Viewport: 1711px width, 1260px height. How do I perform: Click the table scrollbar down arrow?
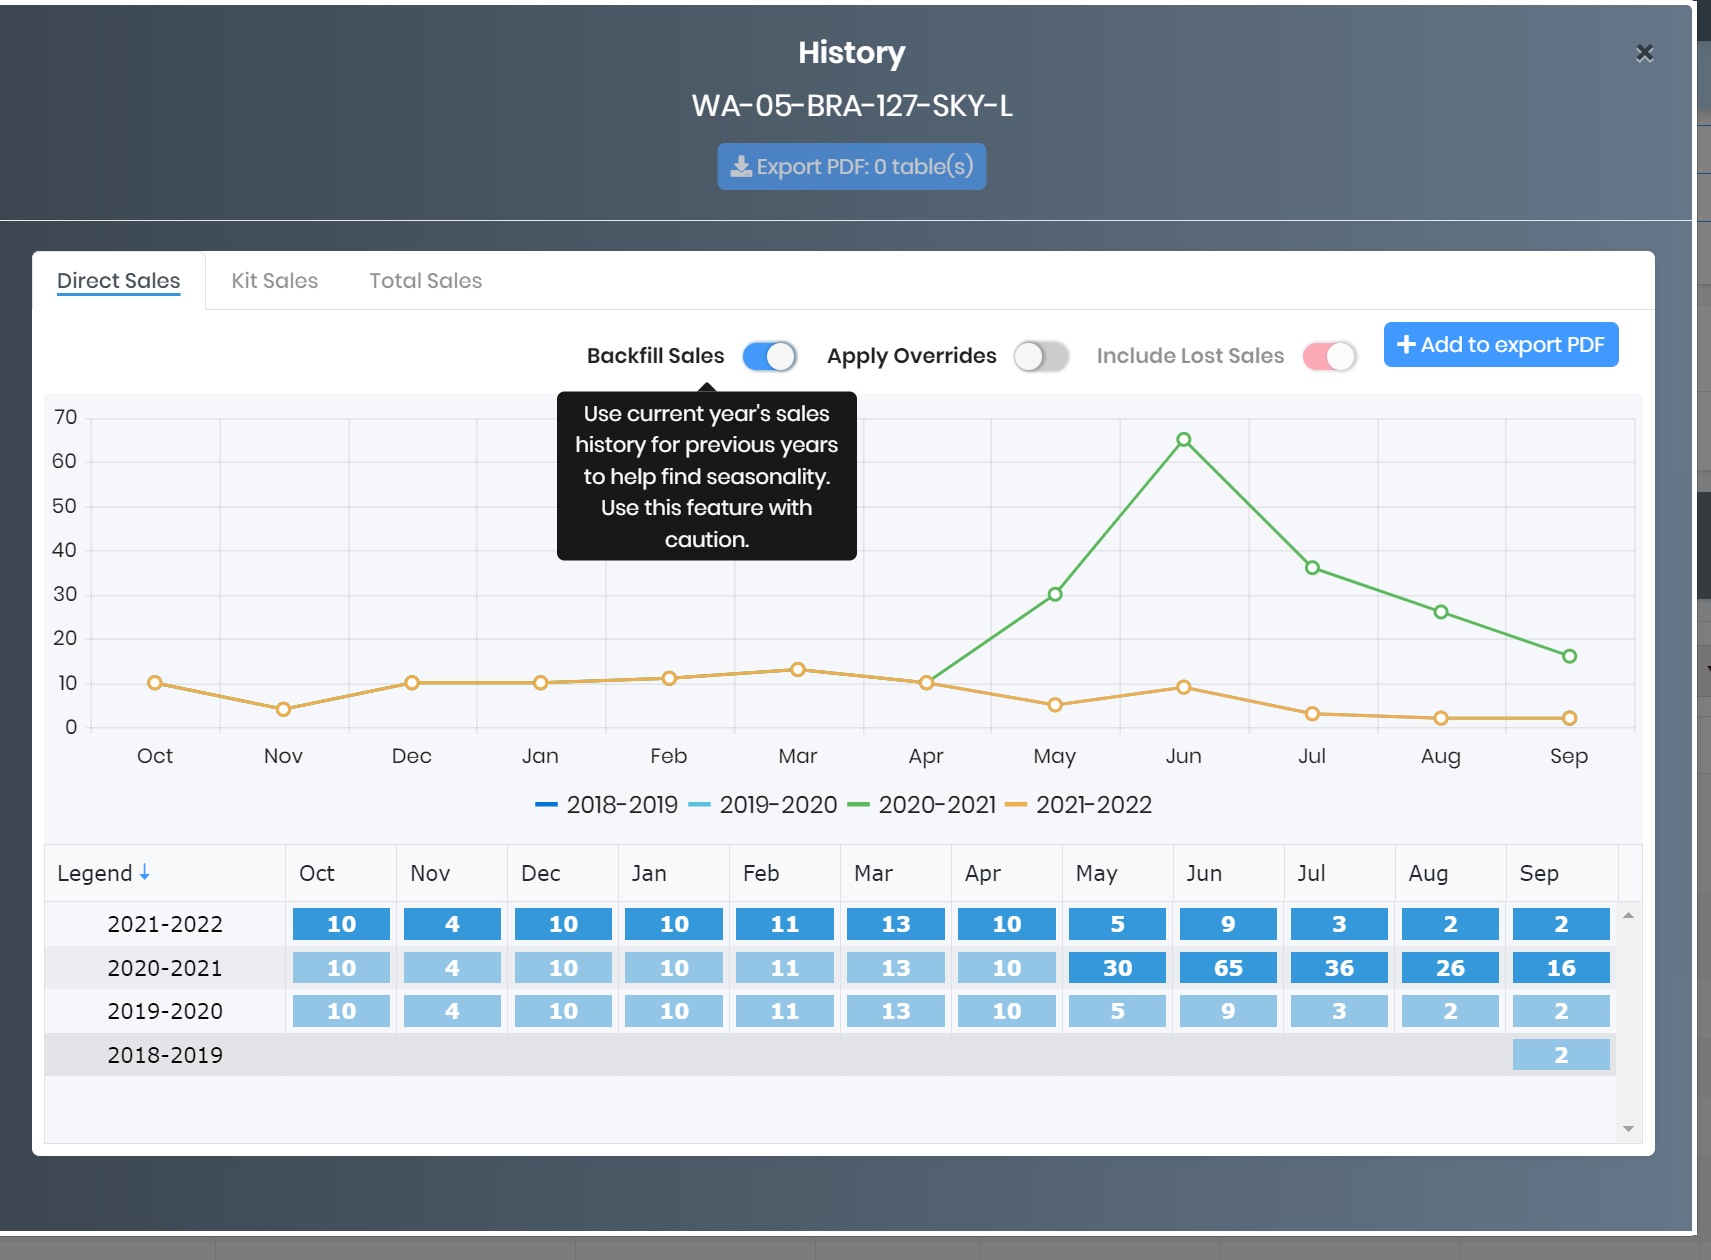coord(1628,1129)
